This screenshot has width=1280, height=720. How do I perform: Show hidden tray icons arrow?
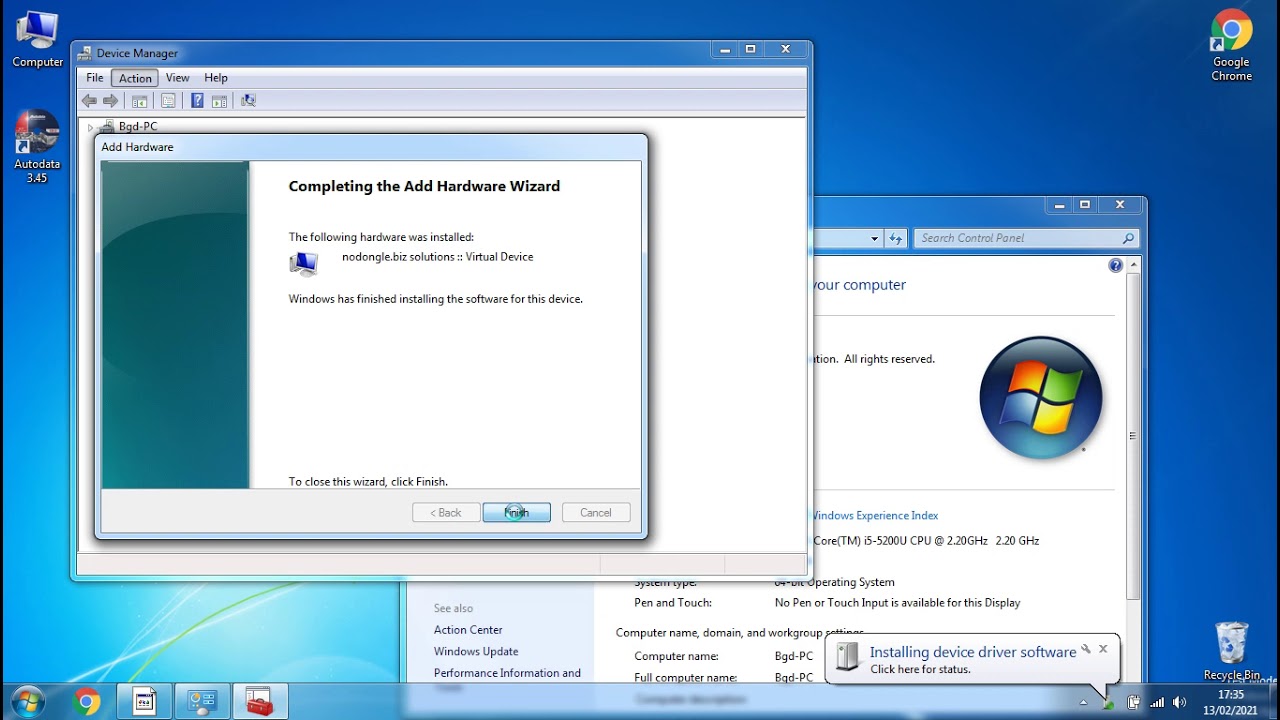point(1083,702)
